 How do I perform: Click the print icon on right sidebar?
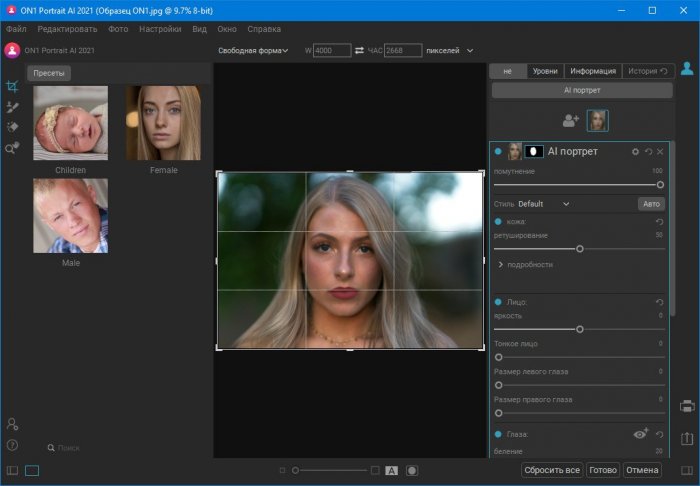687,406
